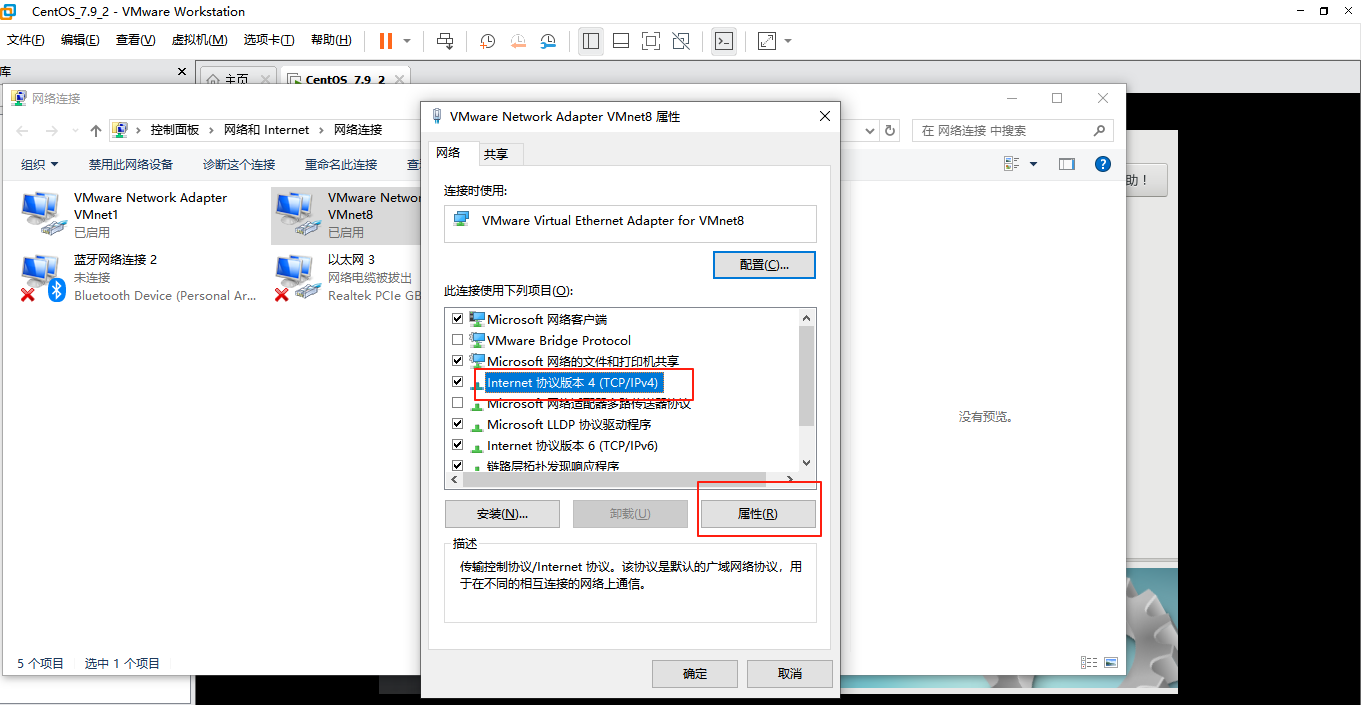Open the pause button dropdown arrow

(407, 41)
